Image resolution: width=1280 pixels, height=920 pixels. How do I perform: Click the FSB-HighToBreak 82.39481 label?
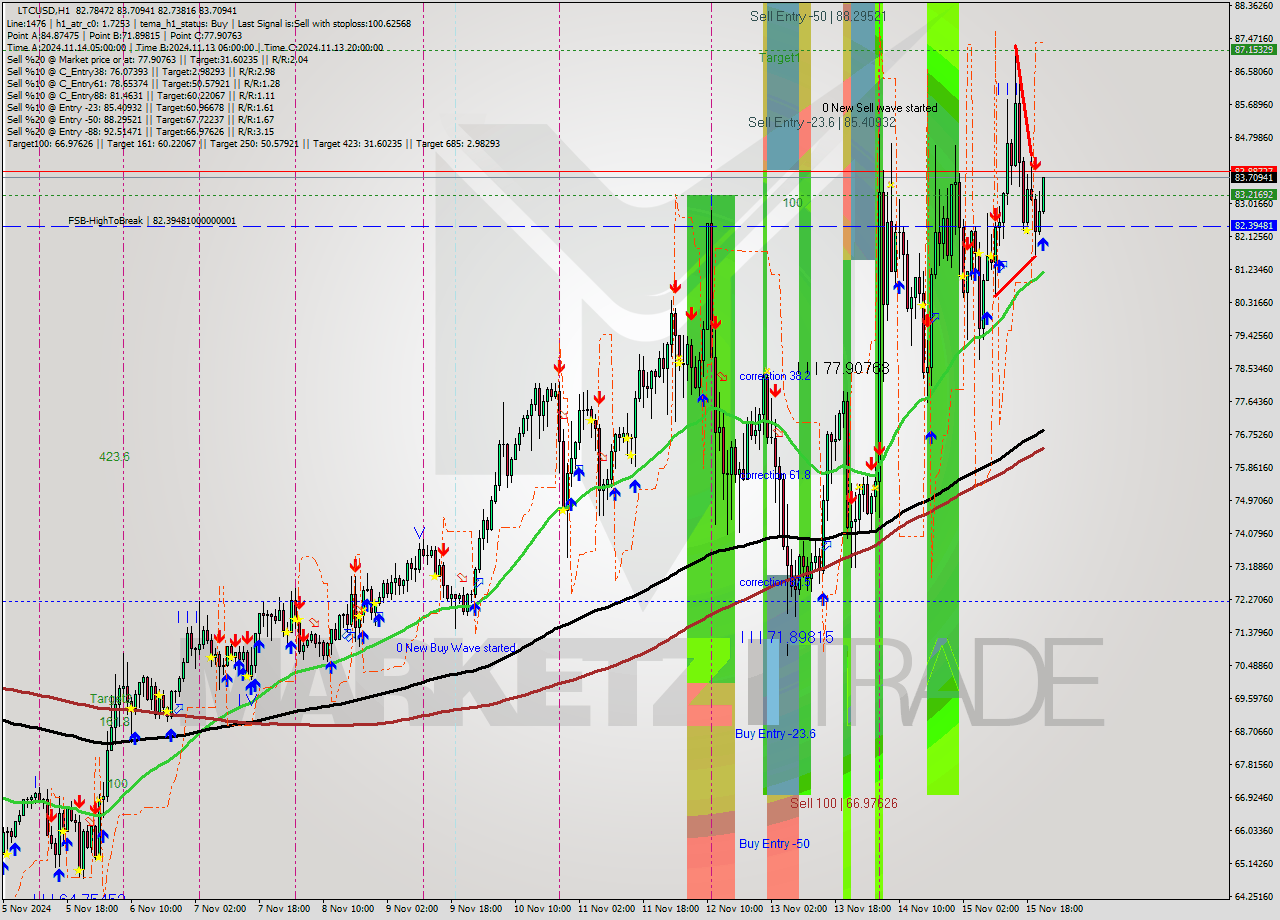[152, 220]
